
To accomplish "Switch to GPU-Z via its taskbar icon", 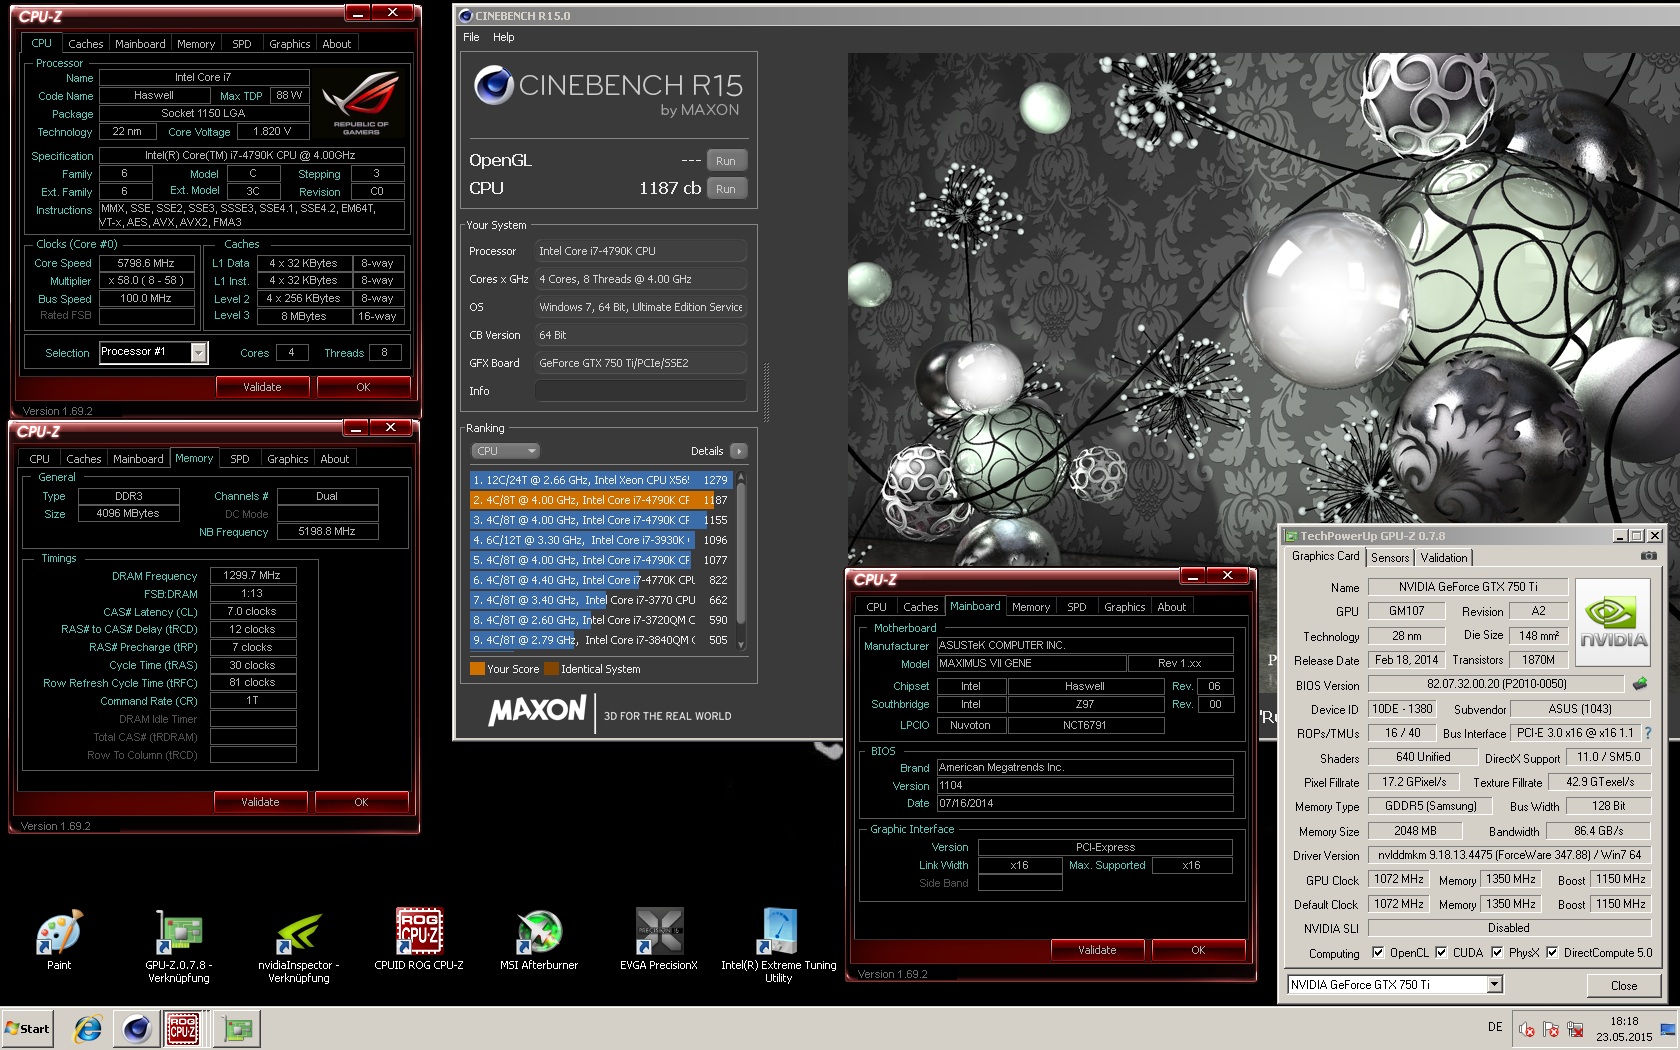I will (238, 1028).
